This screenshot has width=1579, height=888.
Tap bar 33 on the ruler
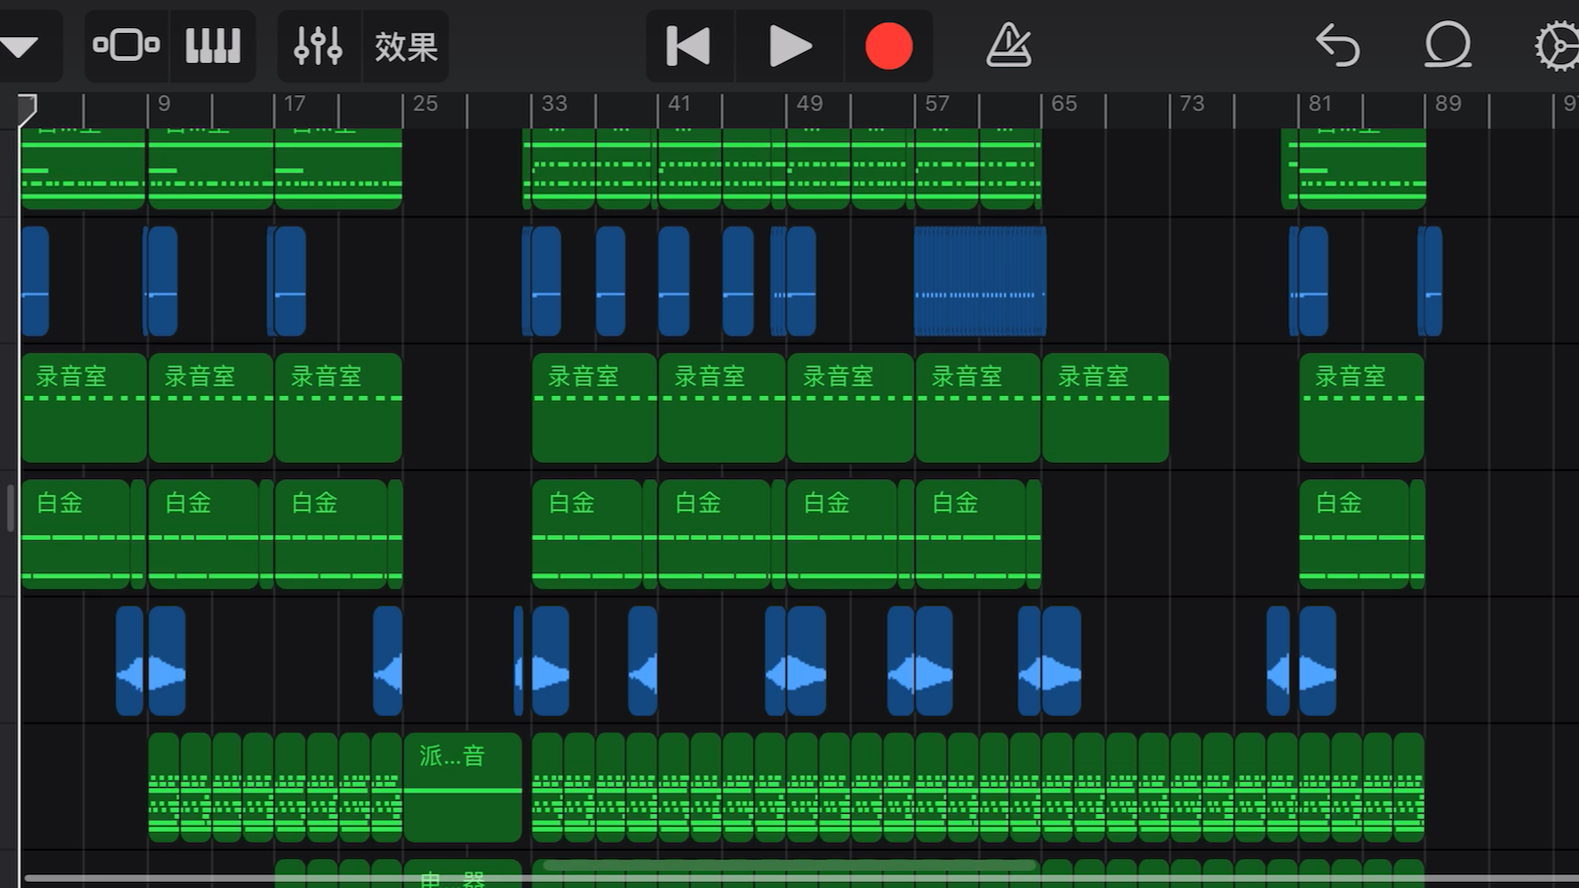point(554,104)
